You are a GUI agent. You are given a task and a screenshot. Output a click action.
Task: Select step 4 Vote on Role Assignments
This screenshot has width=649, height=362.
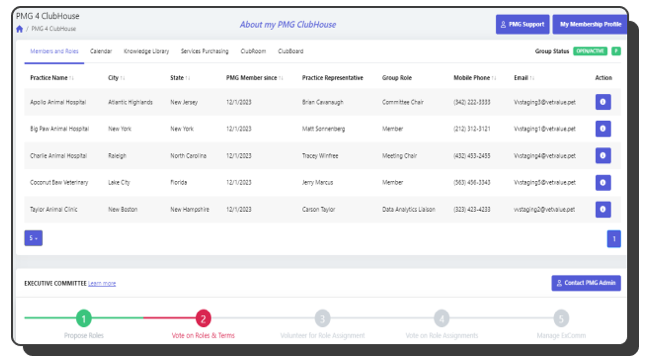click(x=442, y=319)
